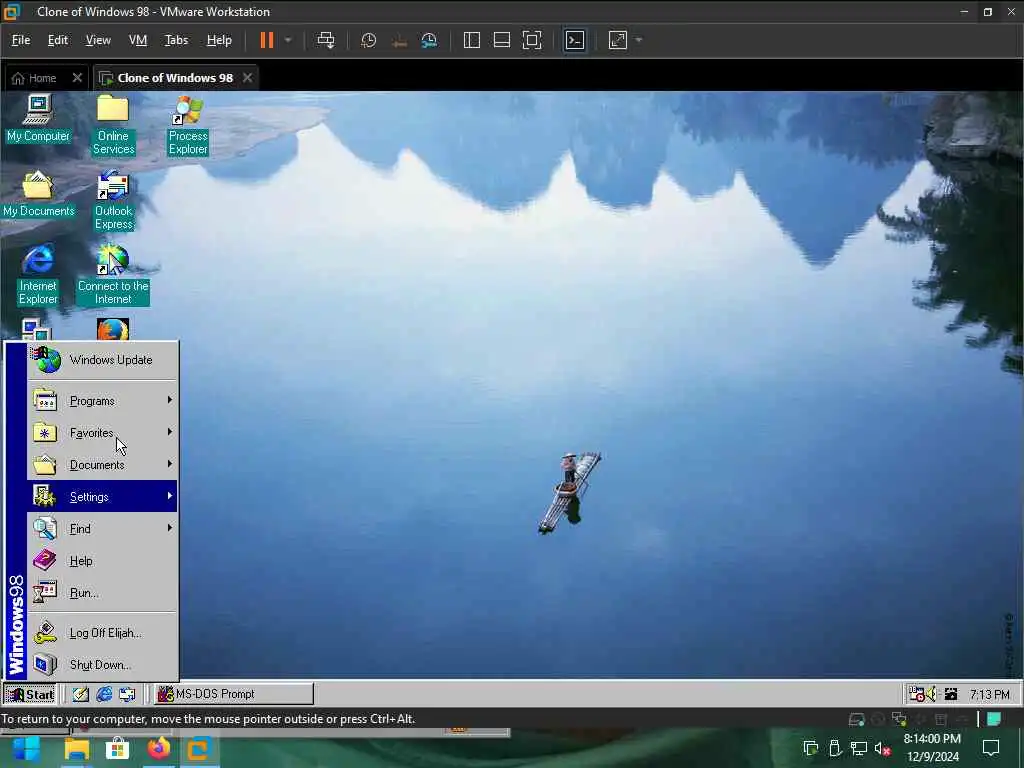Click VMware status bar hard disk icon
Viewport: 1024px width, 768px height.
click(856, 720)
